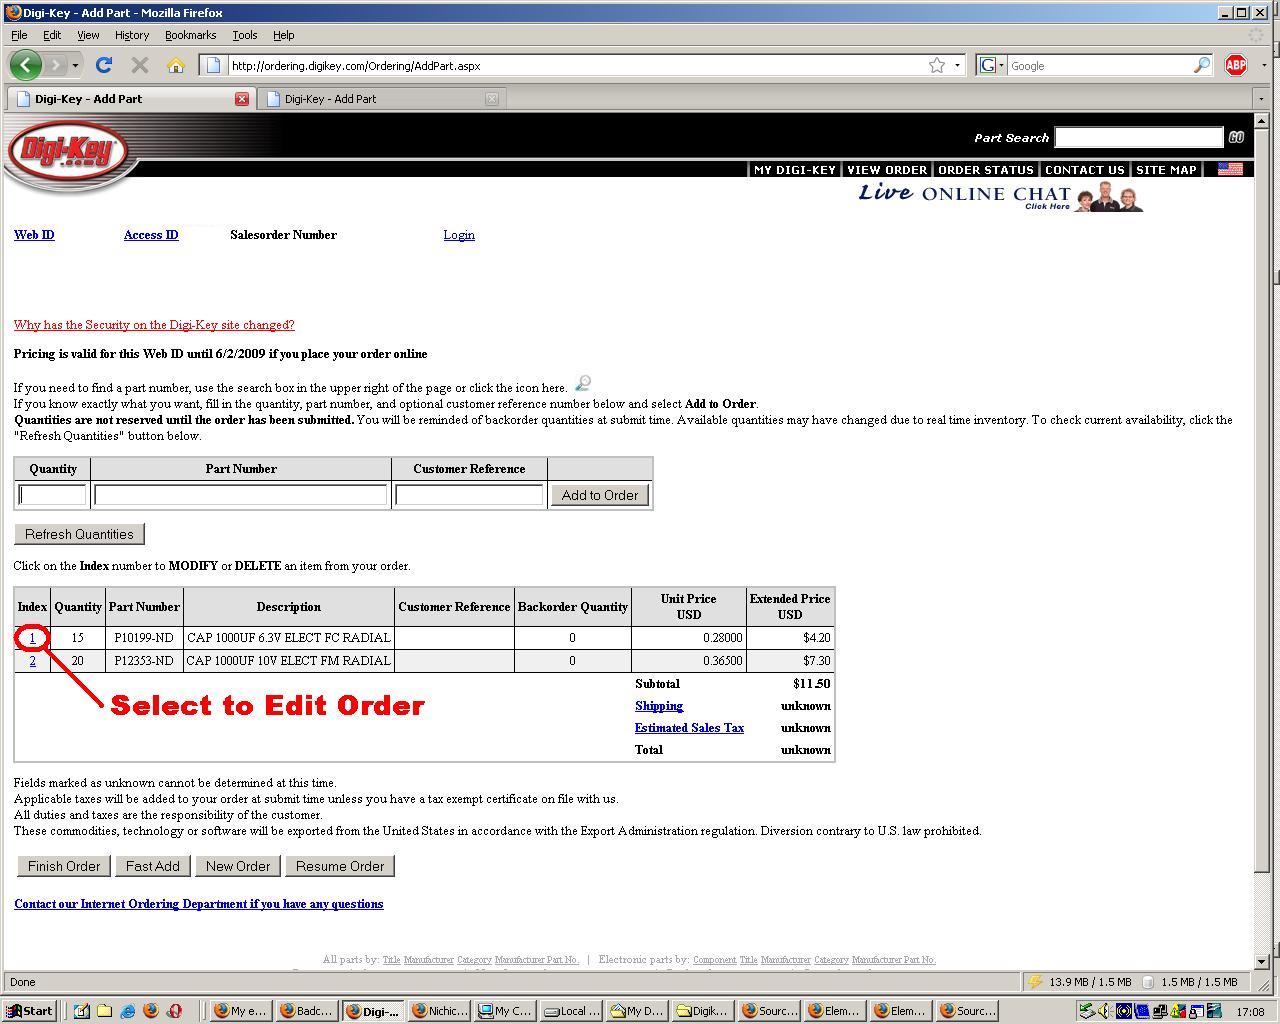Open the Adblock Plus ABP icon
This screenshot has height=1024, width=1280.
(x=1236, y=65)
